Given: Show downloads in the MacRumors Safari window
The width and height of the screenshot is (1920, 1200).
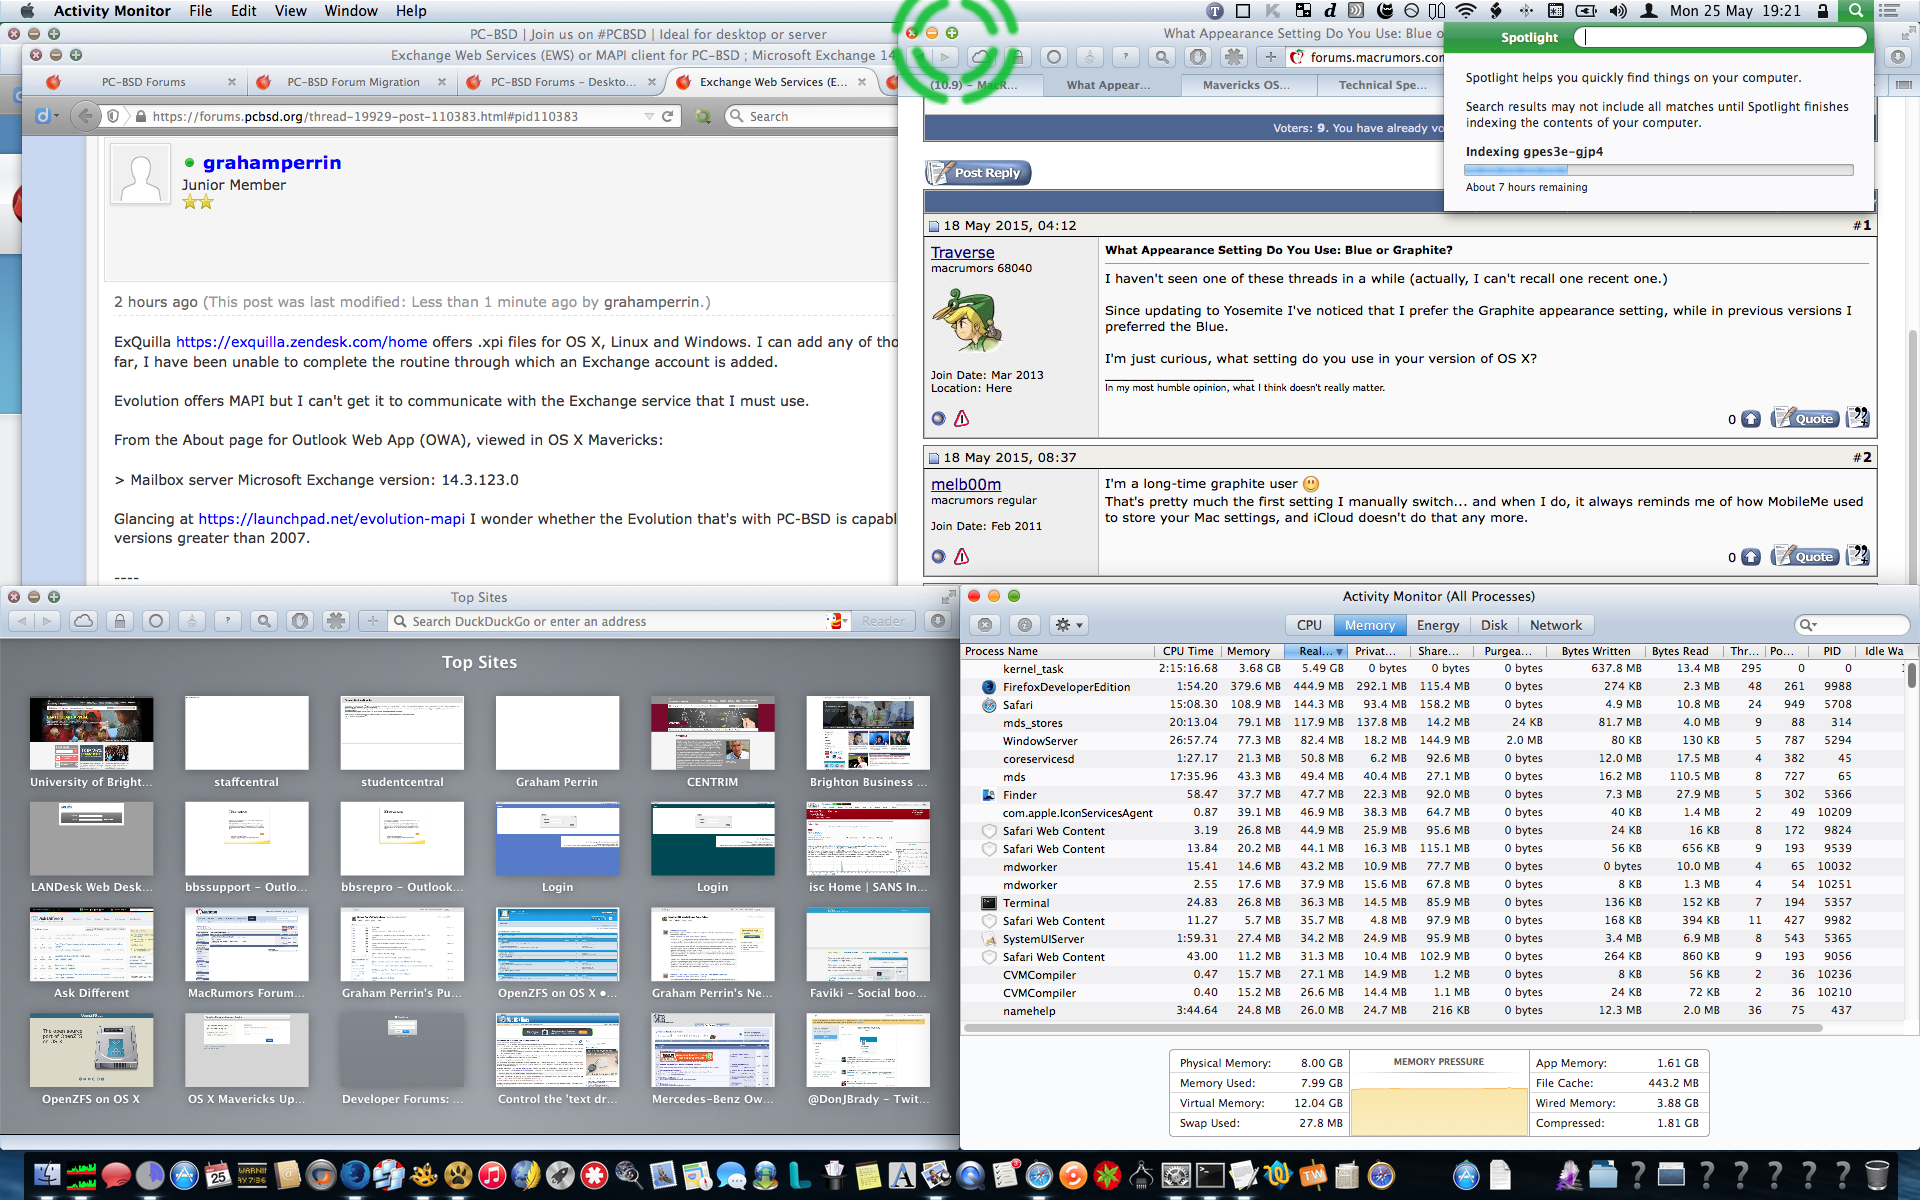Looking at the screenshot, I should (1898, 57).
